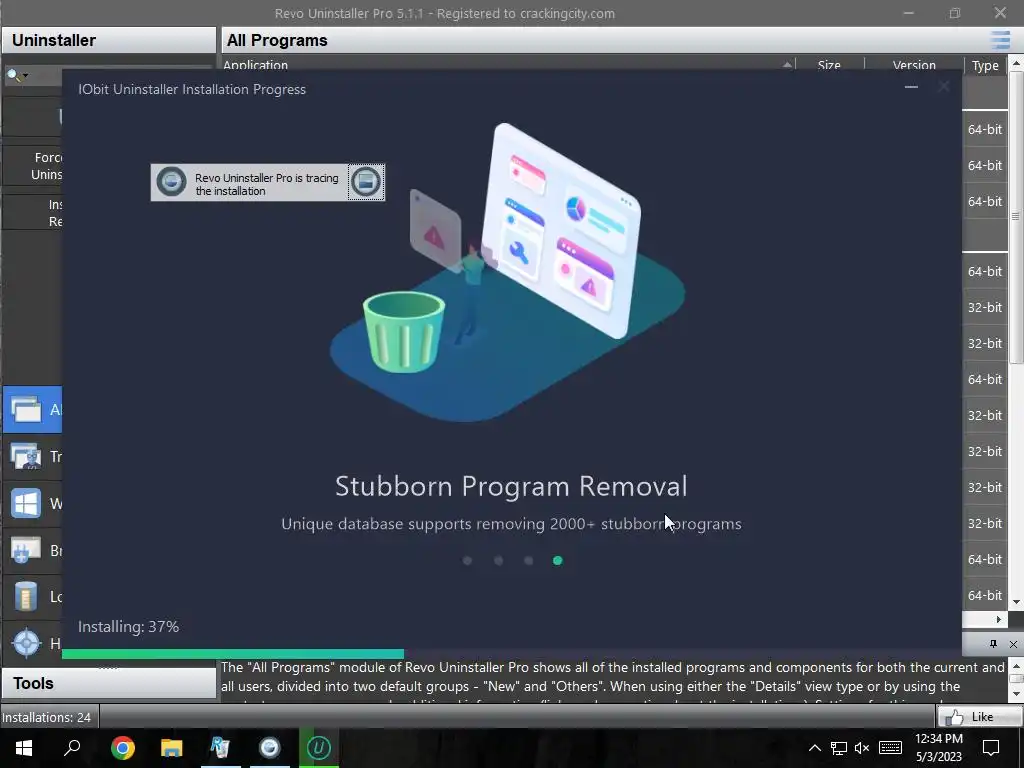Image resolution: width=1024 pixels, height=768 pixels.
Task: Open File Explorer from taskbar
Action: tap(172, 748)
